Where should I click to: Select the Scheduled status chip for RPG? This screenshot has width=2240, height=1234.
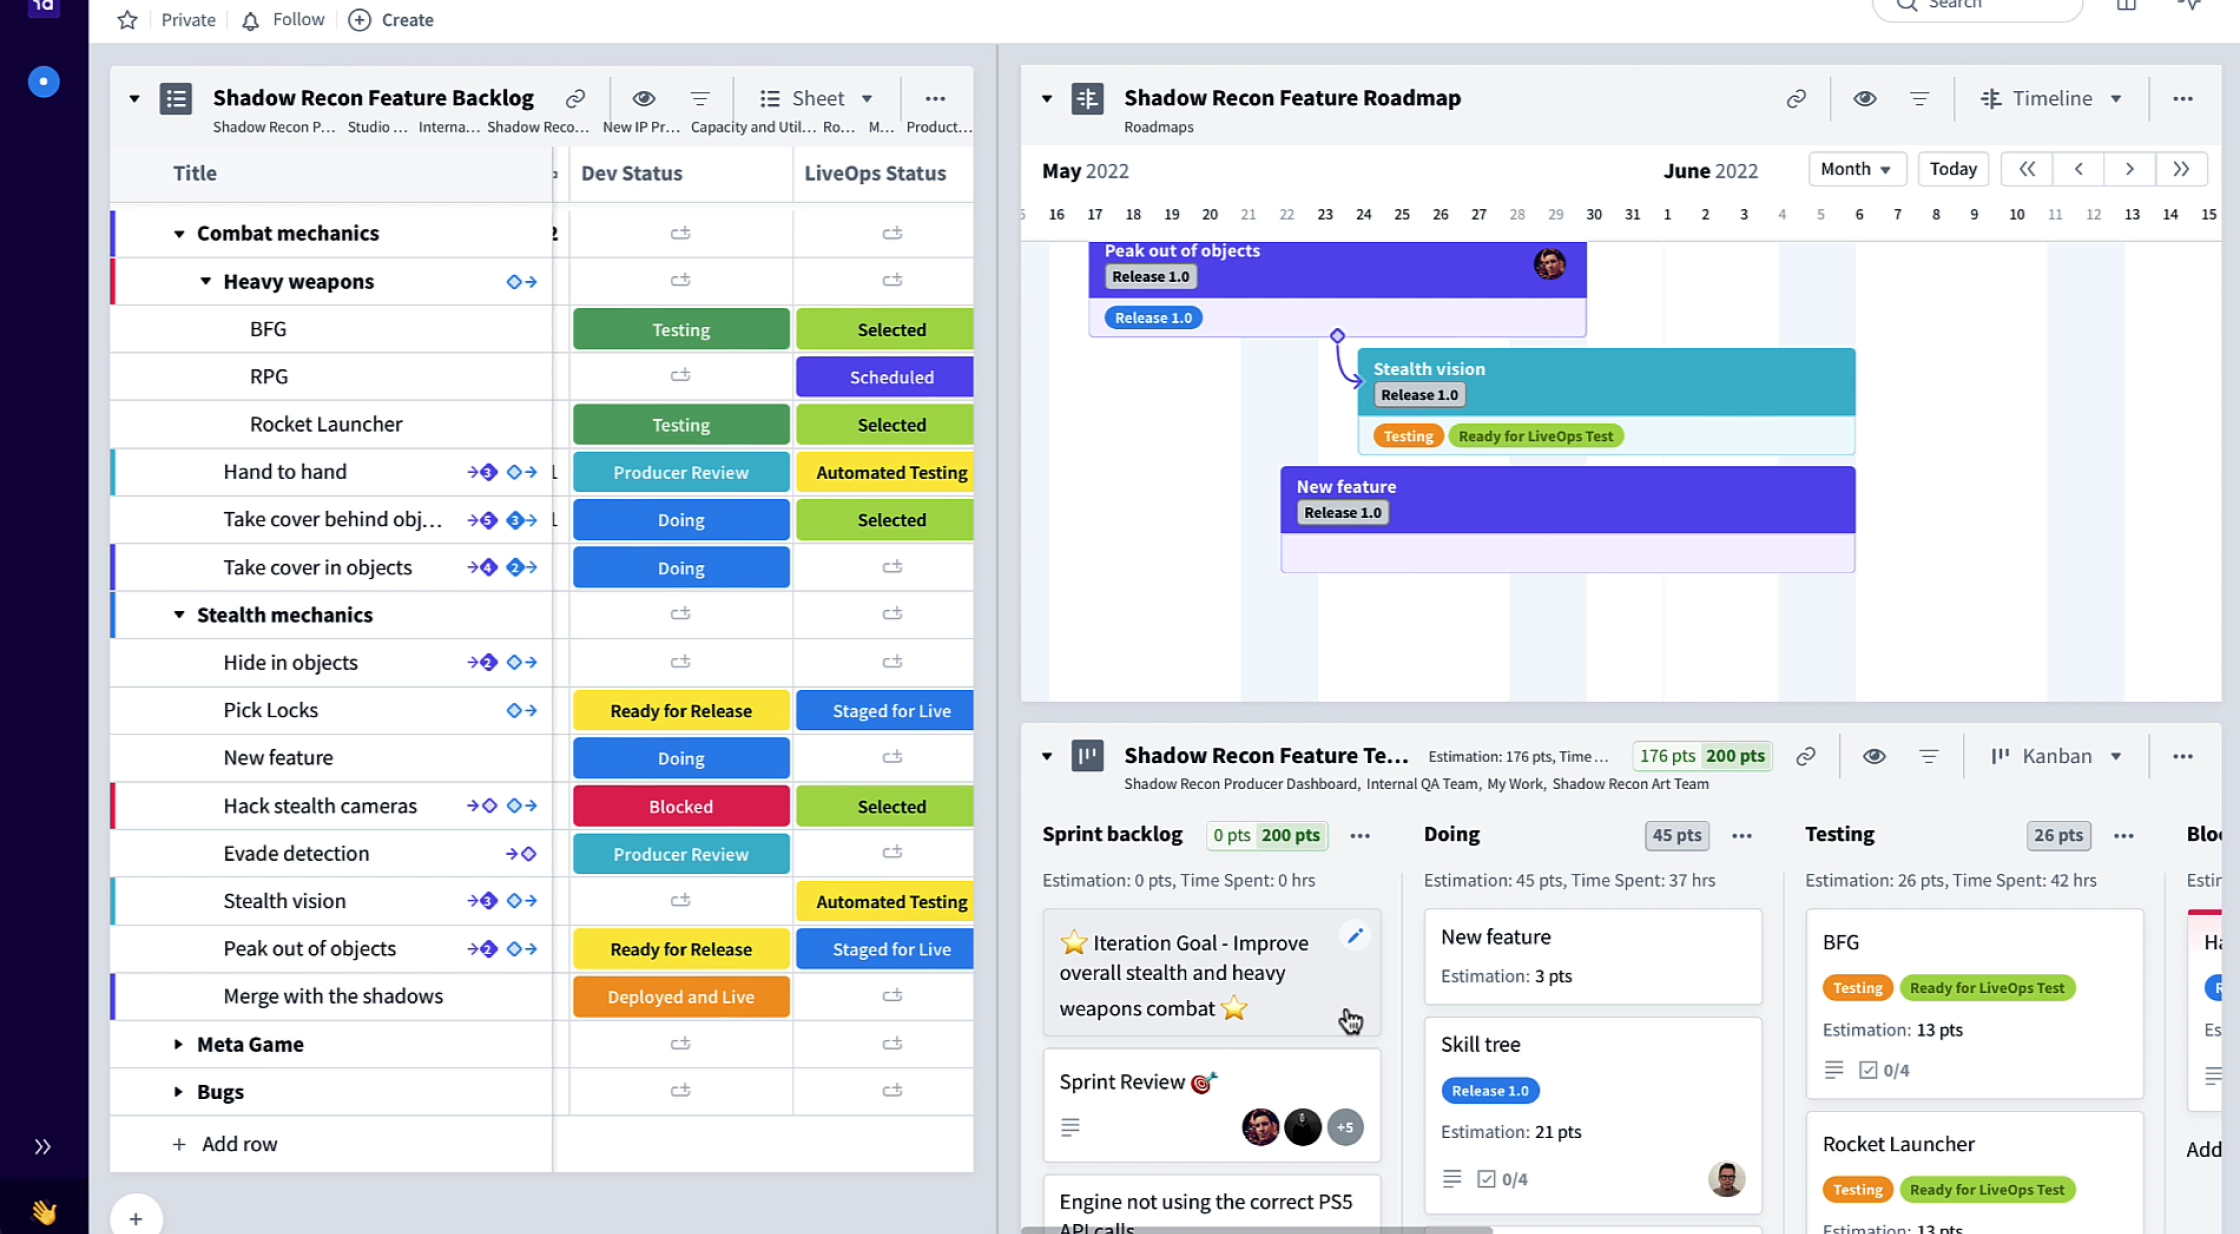[884, 376]
